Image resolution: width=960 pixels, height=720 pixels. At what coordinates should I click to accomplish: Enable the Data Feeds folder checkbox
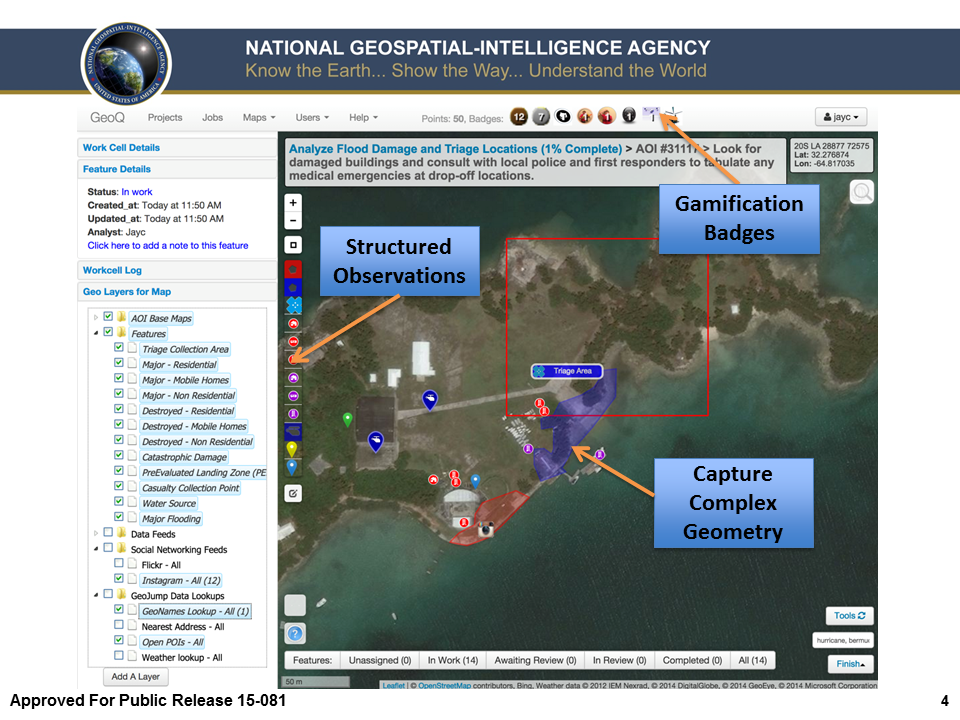108,532
